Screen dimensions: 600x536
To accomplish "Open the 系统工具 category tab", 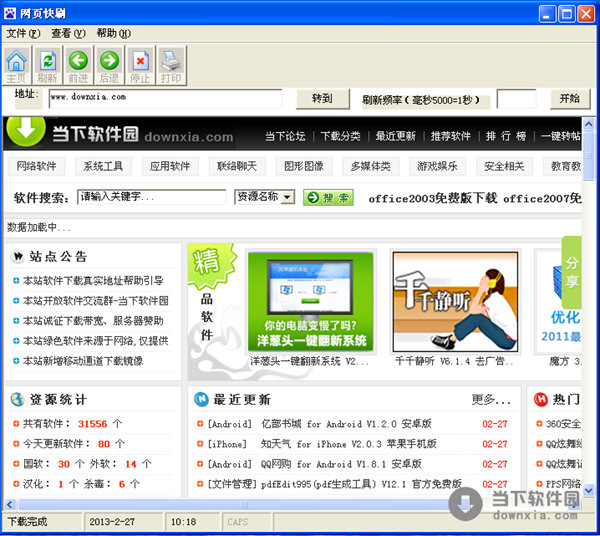I will pos(103,166).
